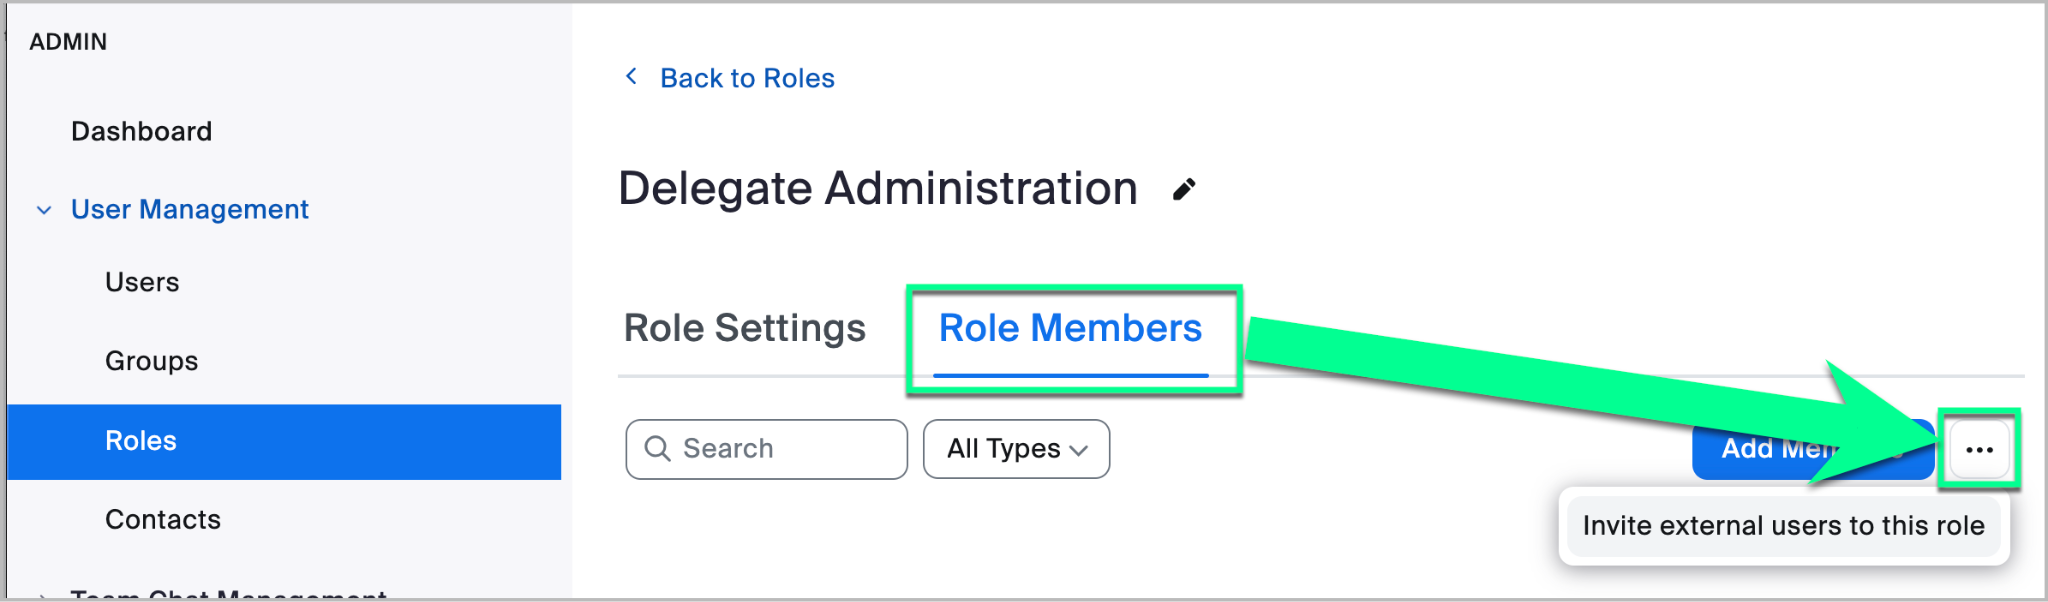Screen dimensions: 2048x602
Task: Select the Role Members tab
Action: 1070,329
